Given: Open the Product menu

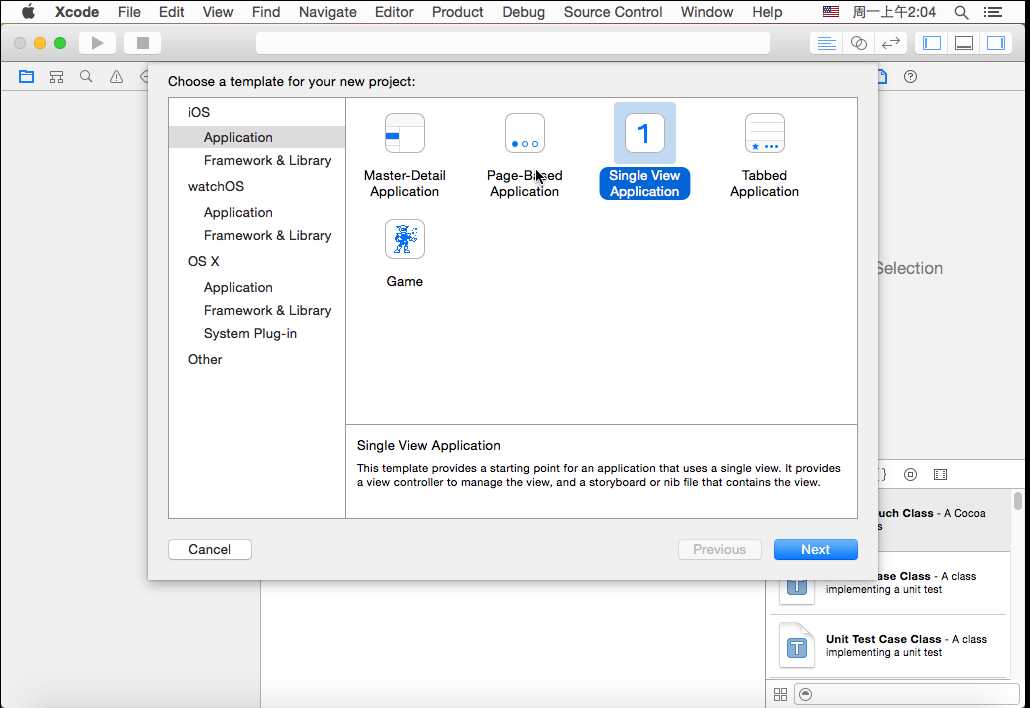Looking at the screenshot, I should tap(458, 12).
